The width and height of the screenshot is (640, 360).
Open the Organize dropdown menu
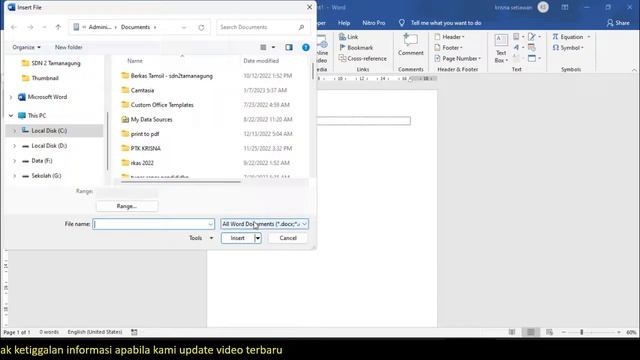pos(27,47)
